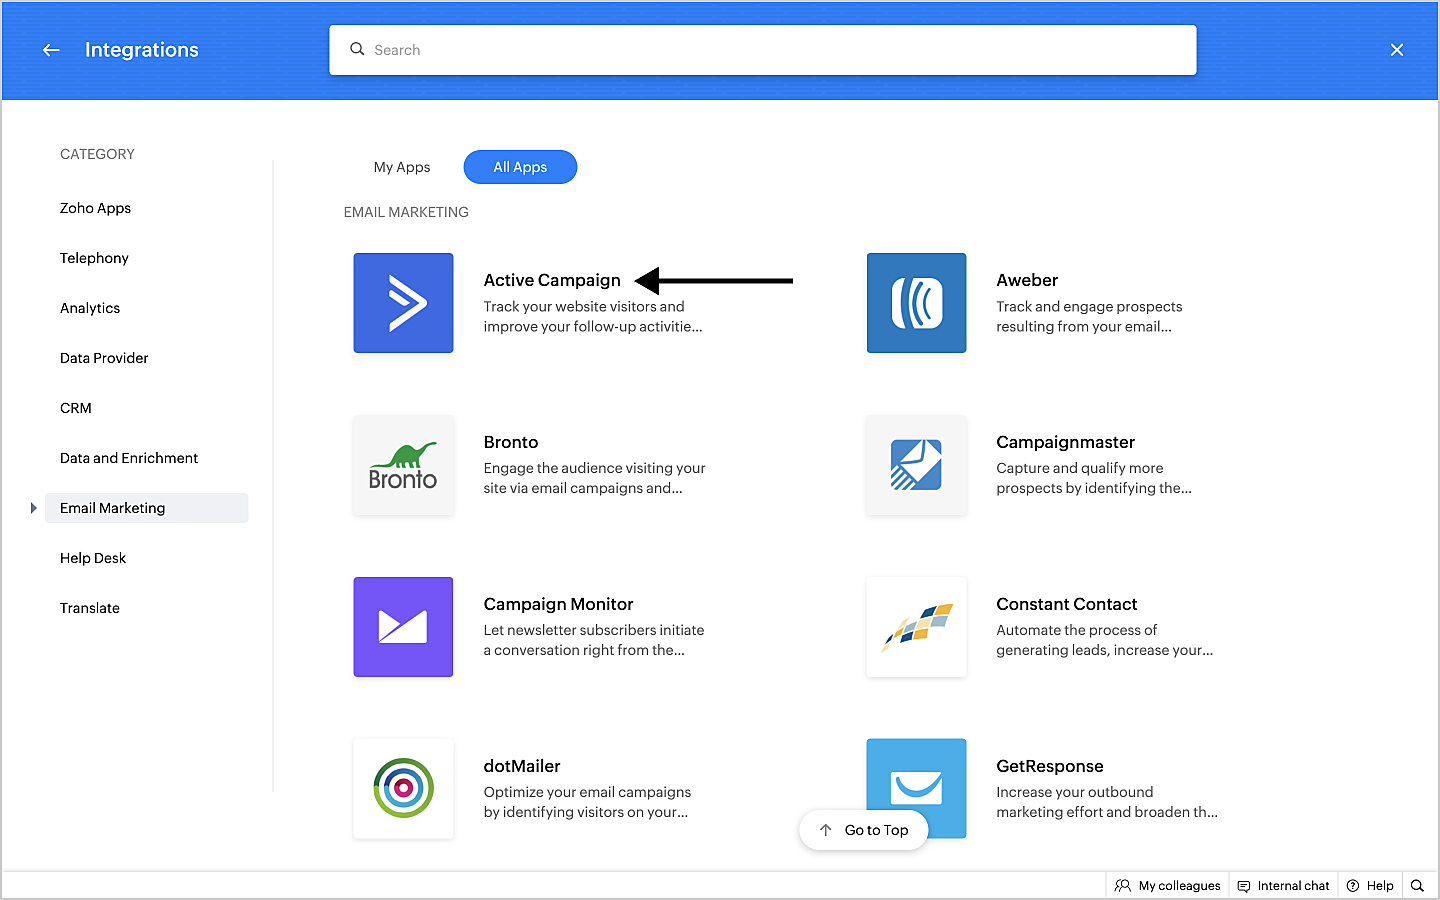The height and width of the screenshot is (900, 1440).
Task: Choose the Translate category
Action: coord(90,608)
